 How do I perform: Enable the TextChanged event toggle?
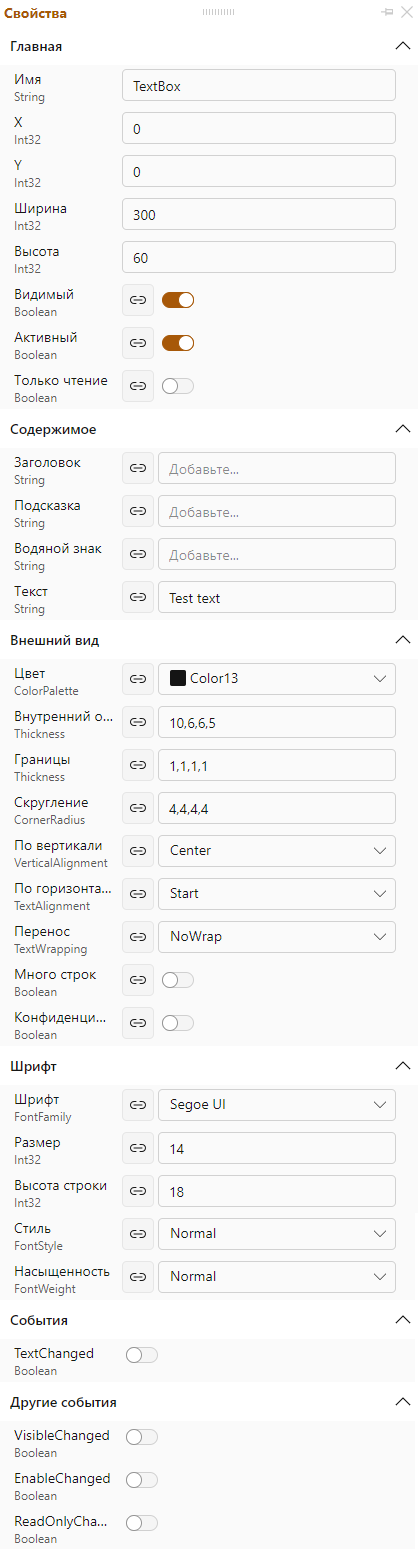click(142, 1355)
